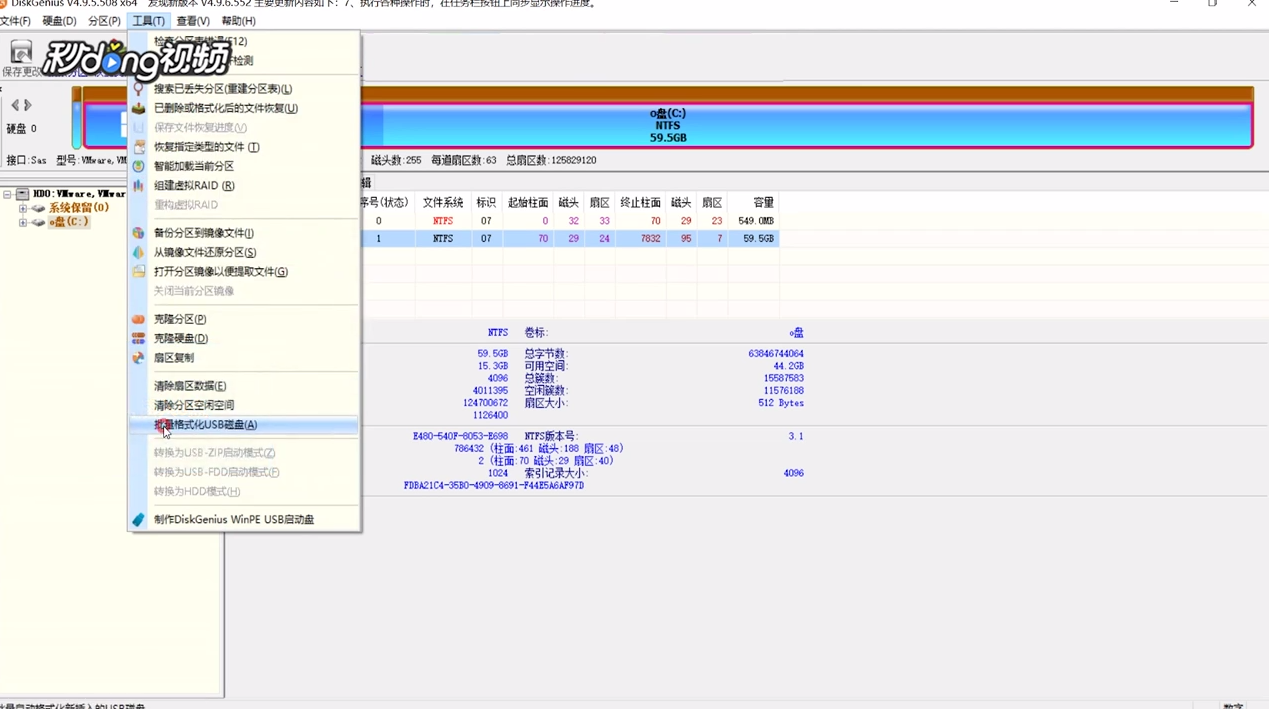The width and height of the screenshot is (1269, 709).
Task: Click the 克隆硬盘 icon
Action: coord(138,338)
